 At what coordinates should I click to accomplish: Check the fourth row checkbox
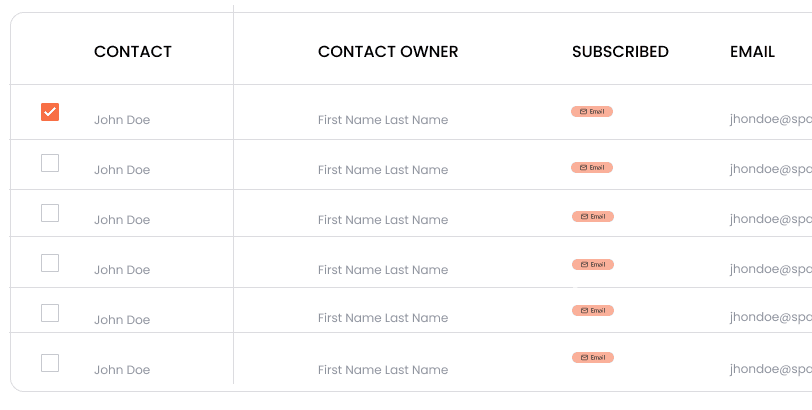pyautogui.click(x=50, y=263)
